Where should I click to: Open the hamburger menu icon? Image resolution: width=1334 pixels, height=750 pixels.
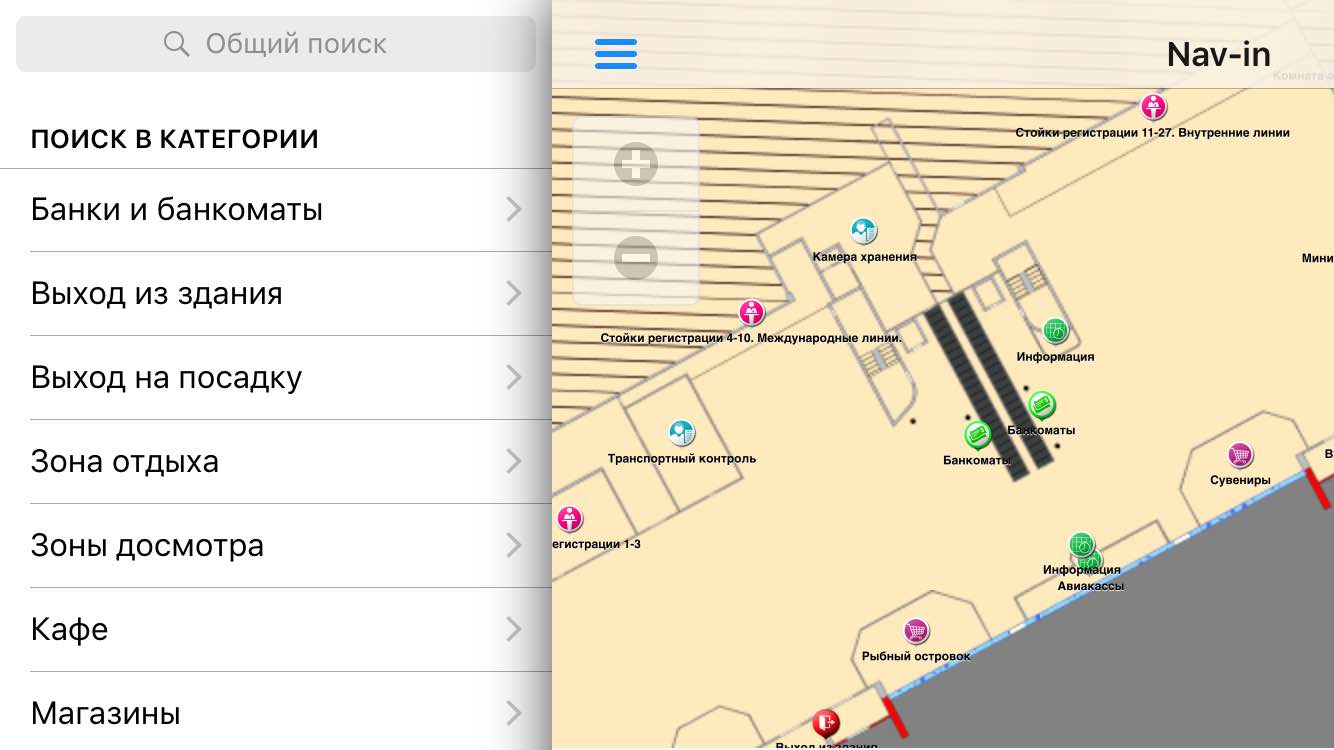(x=615, y=53)
